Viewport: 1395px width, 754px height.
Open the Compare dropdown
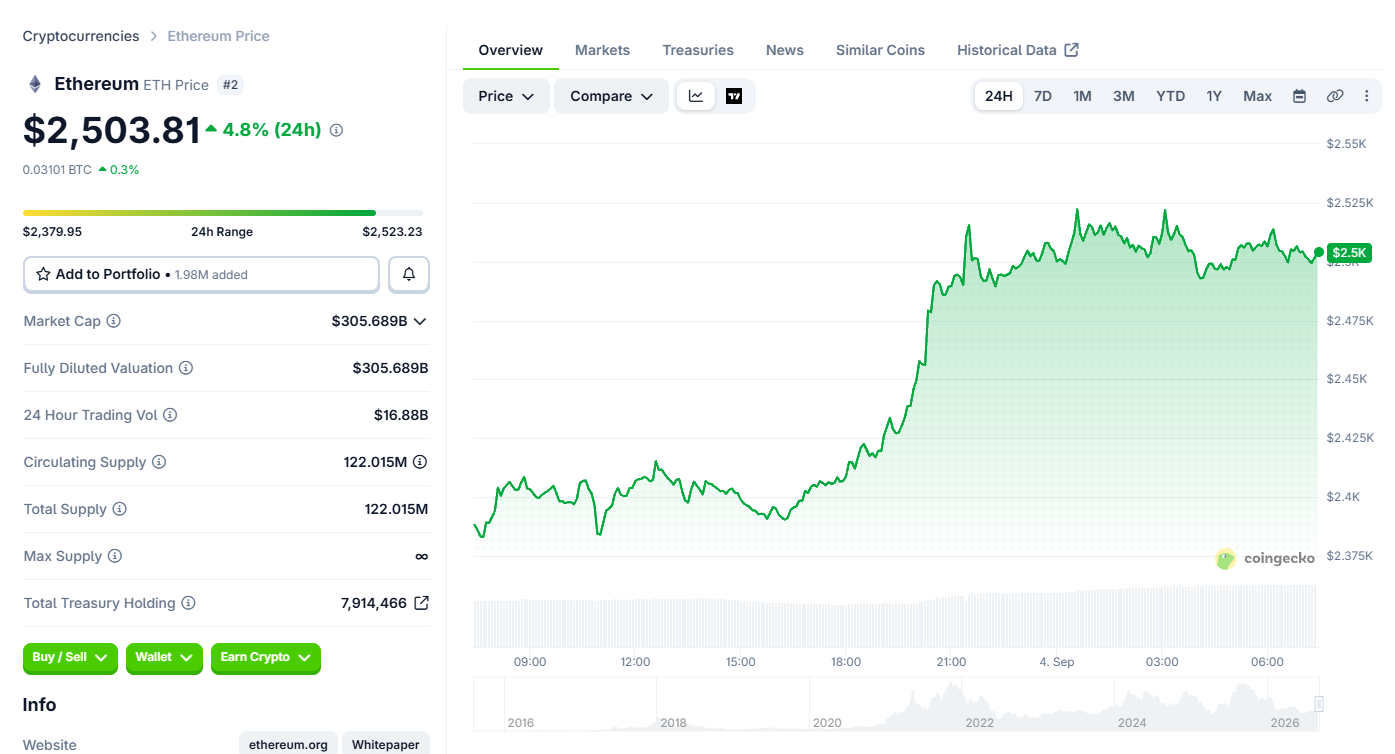[x=611, y=96]
